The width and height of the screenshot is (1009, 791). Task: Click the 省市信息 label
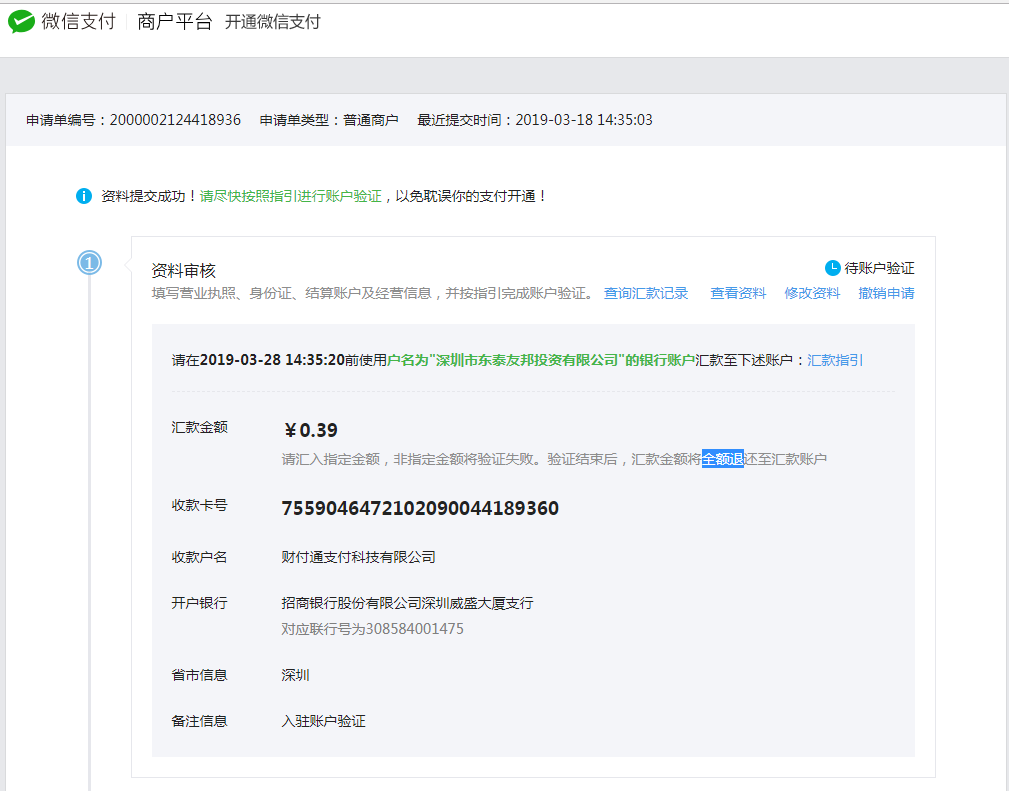click(x=199, y=675)
